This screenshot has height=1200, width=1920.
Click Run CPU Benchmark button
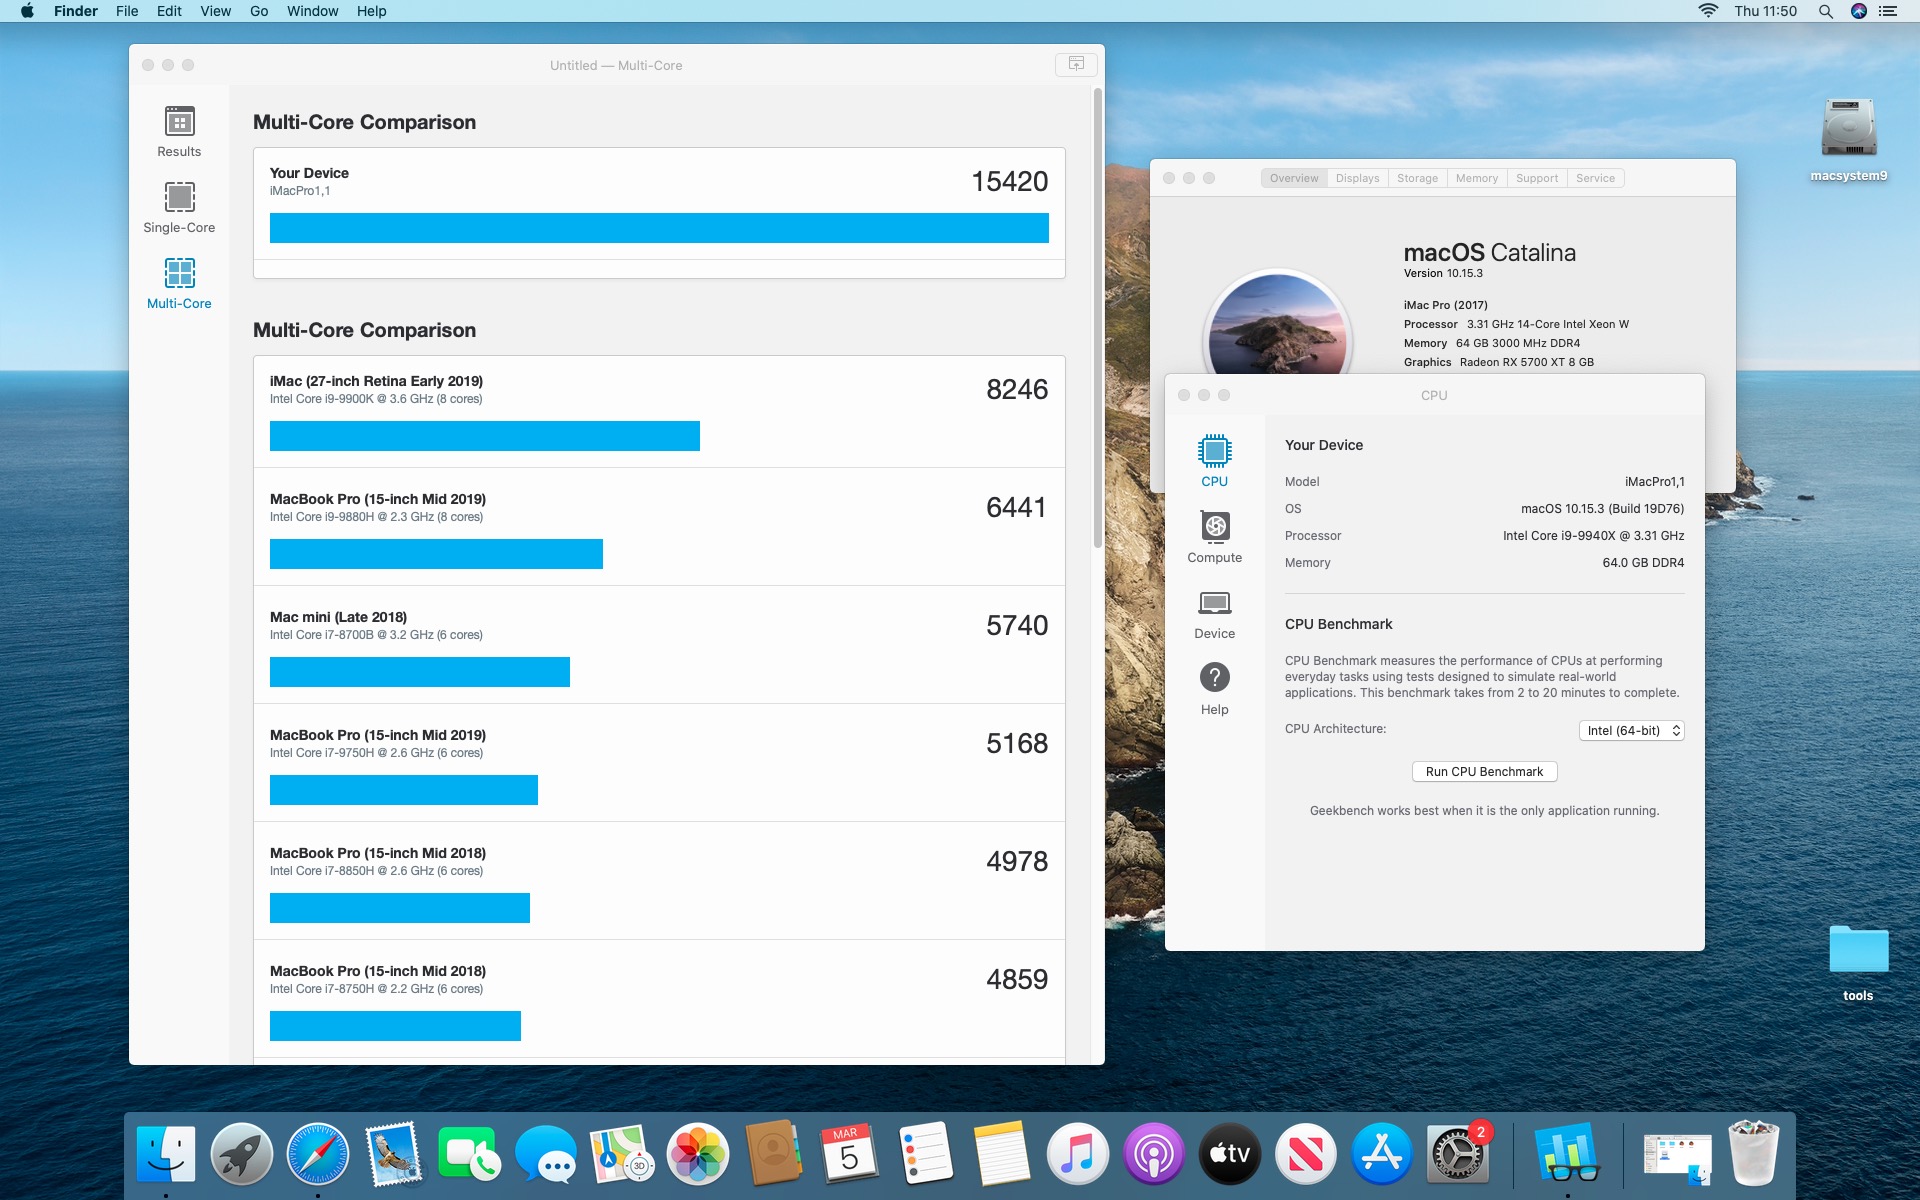pyautogui.click(x=1484, y=772)
